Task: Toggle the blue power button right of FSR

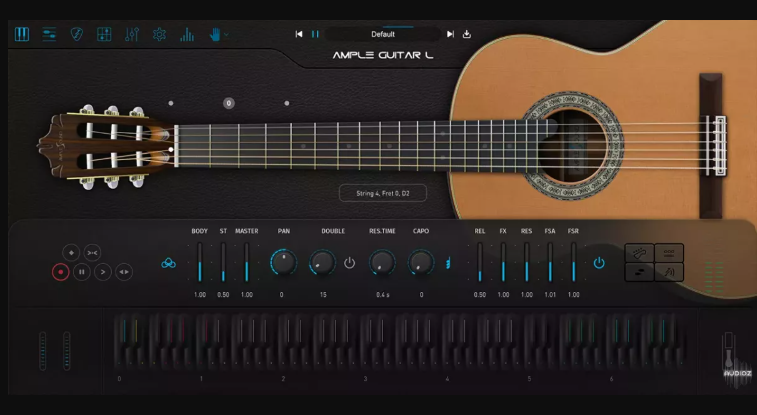Action: (x=599, y=263)
